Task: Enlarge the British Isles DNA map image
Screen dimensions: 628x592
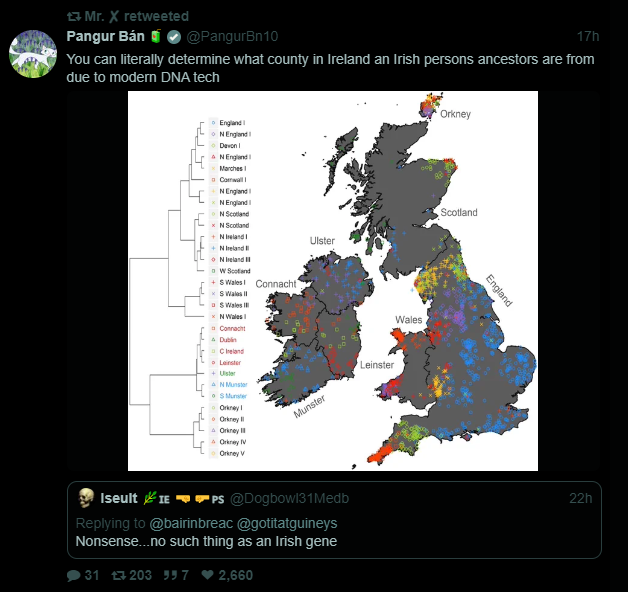Action: click(x=333, y=280)
